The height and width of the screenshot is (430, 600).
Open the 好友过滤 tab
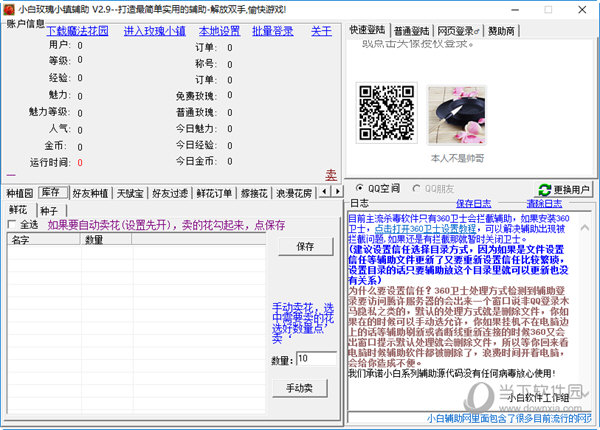pos(170,193)
